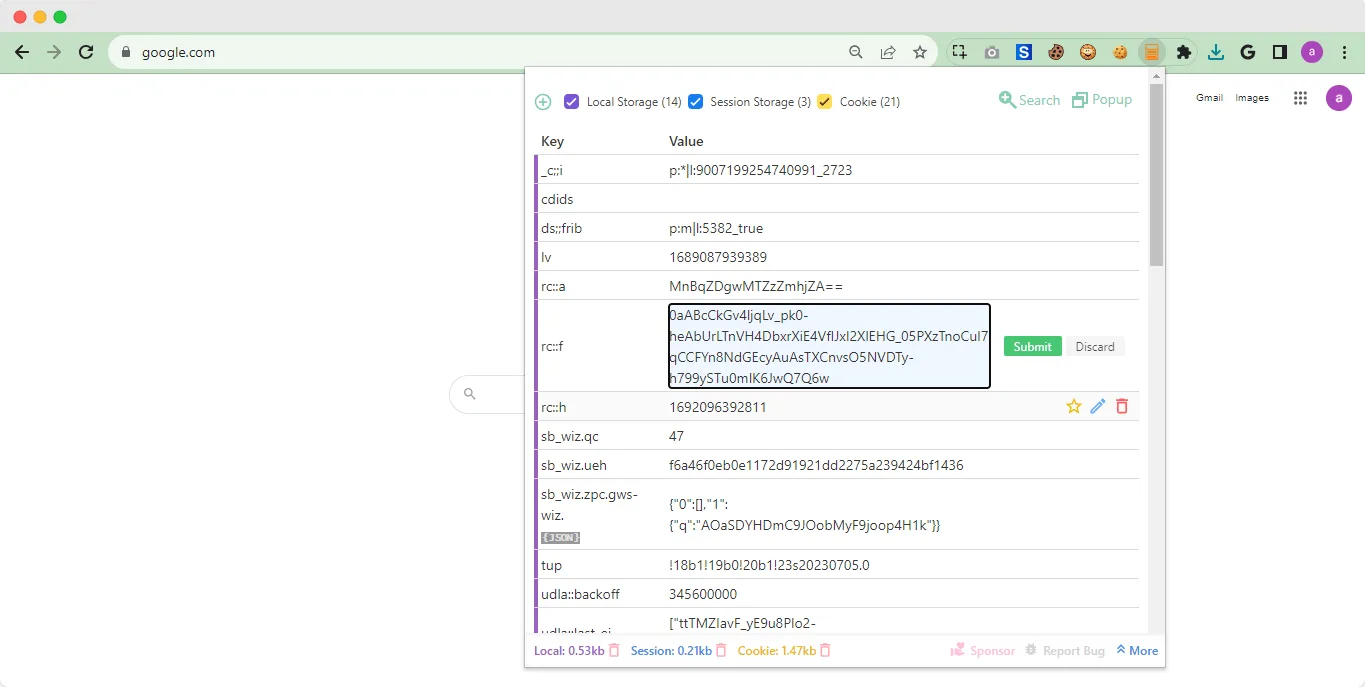
Task: Click the Sponsor link
Action: point(982,650)
